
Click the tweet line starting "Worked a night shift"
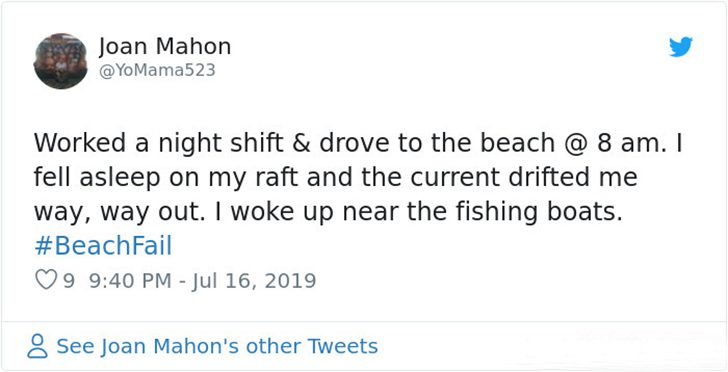(x=358, y=144)
